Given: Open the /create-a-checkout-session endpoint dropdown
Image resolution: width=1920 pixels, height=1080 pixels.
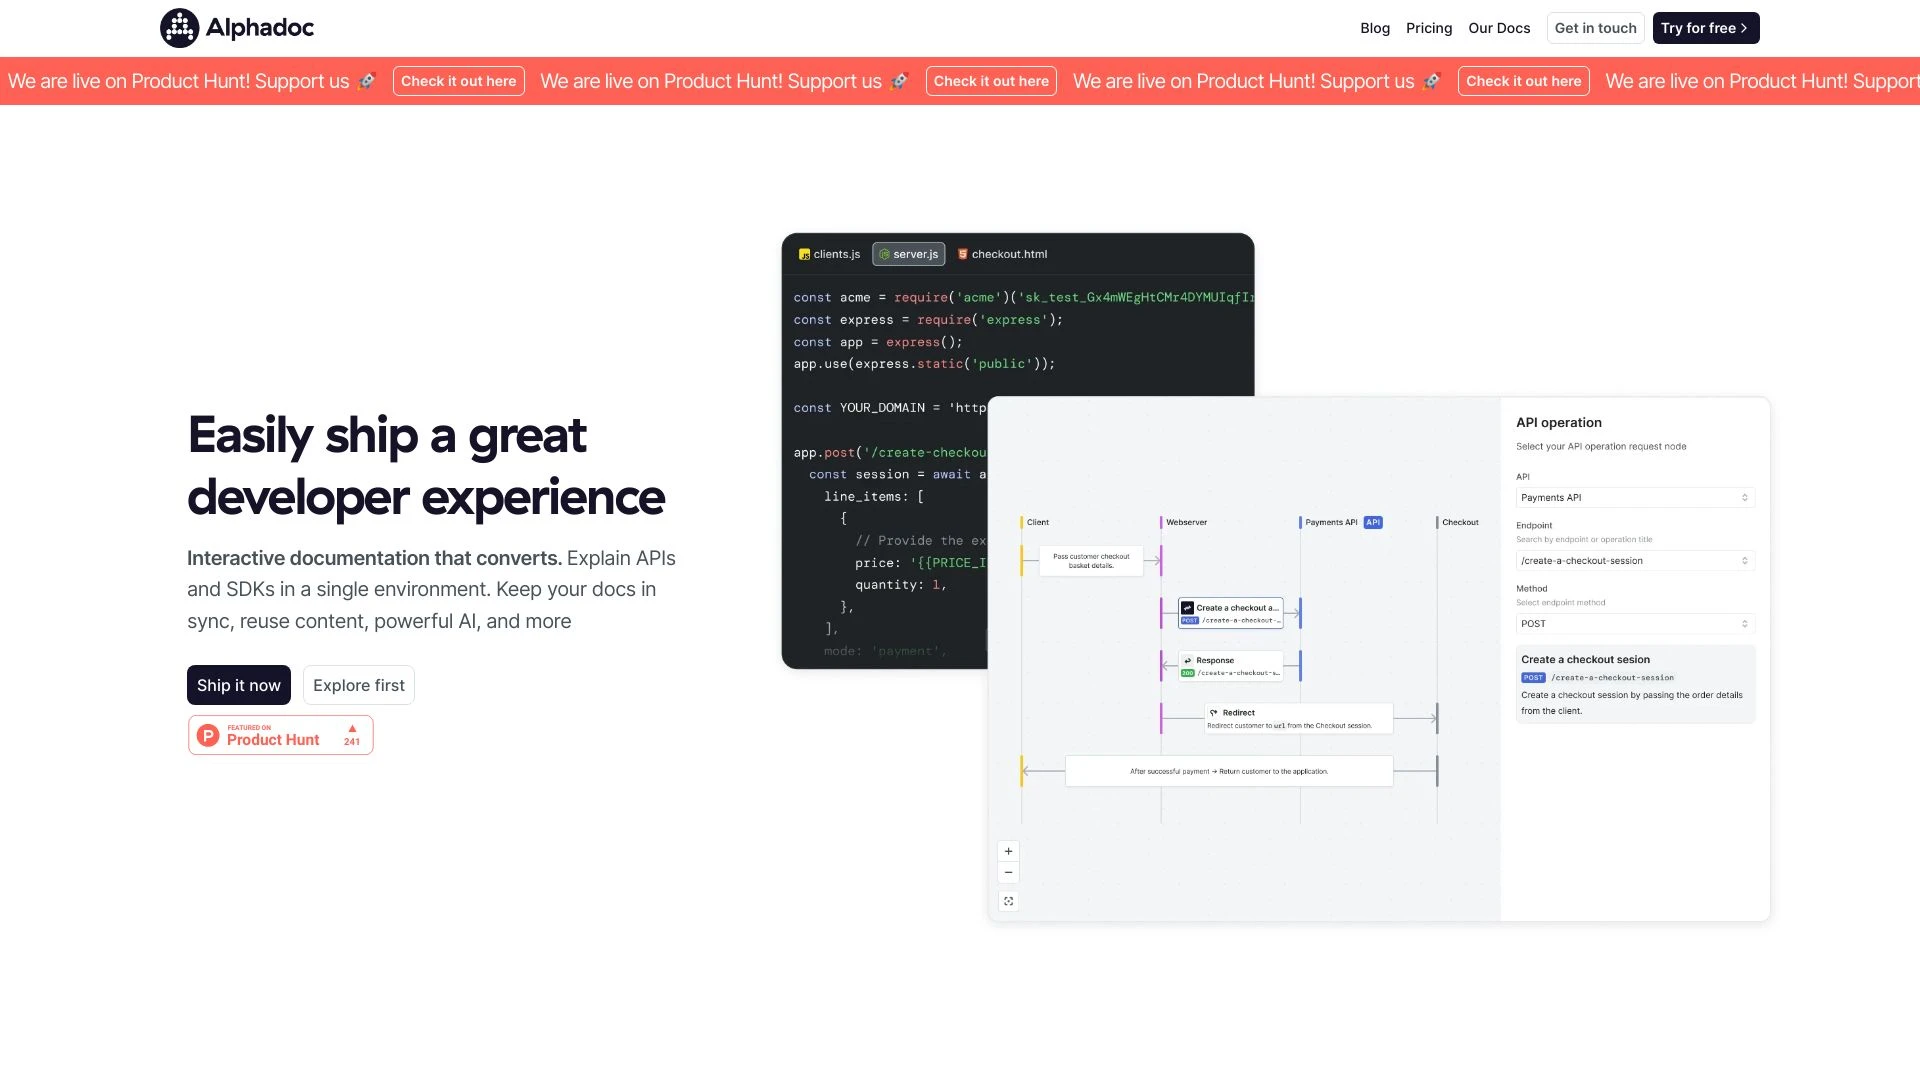Looking at the screenshot, I should point(1634,561).
